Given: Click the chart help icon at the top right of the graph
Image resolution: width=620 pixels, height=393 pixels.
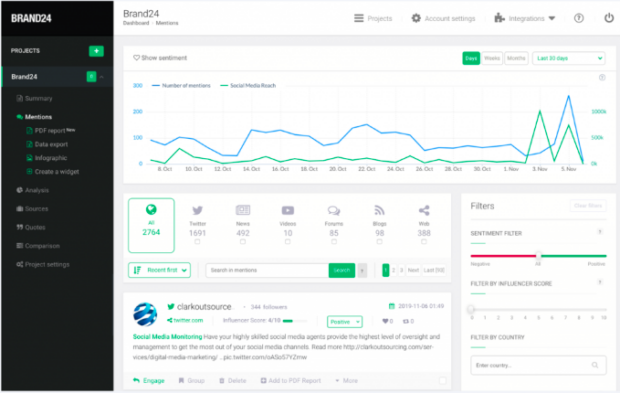Looking at the screenshot, I should pos(602,77).
